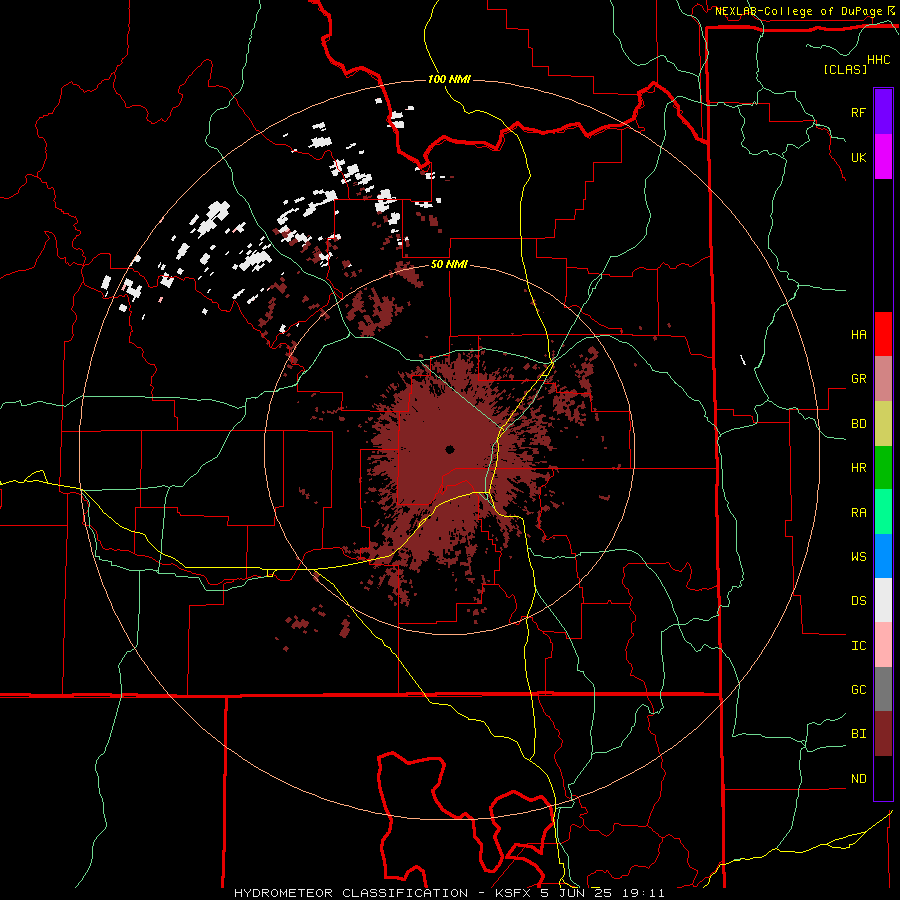The image size is (900, 900).
Task: Click the RA light green legend swatch
Action: 883,512
